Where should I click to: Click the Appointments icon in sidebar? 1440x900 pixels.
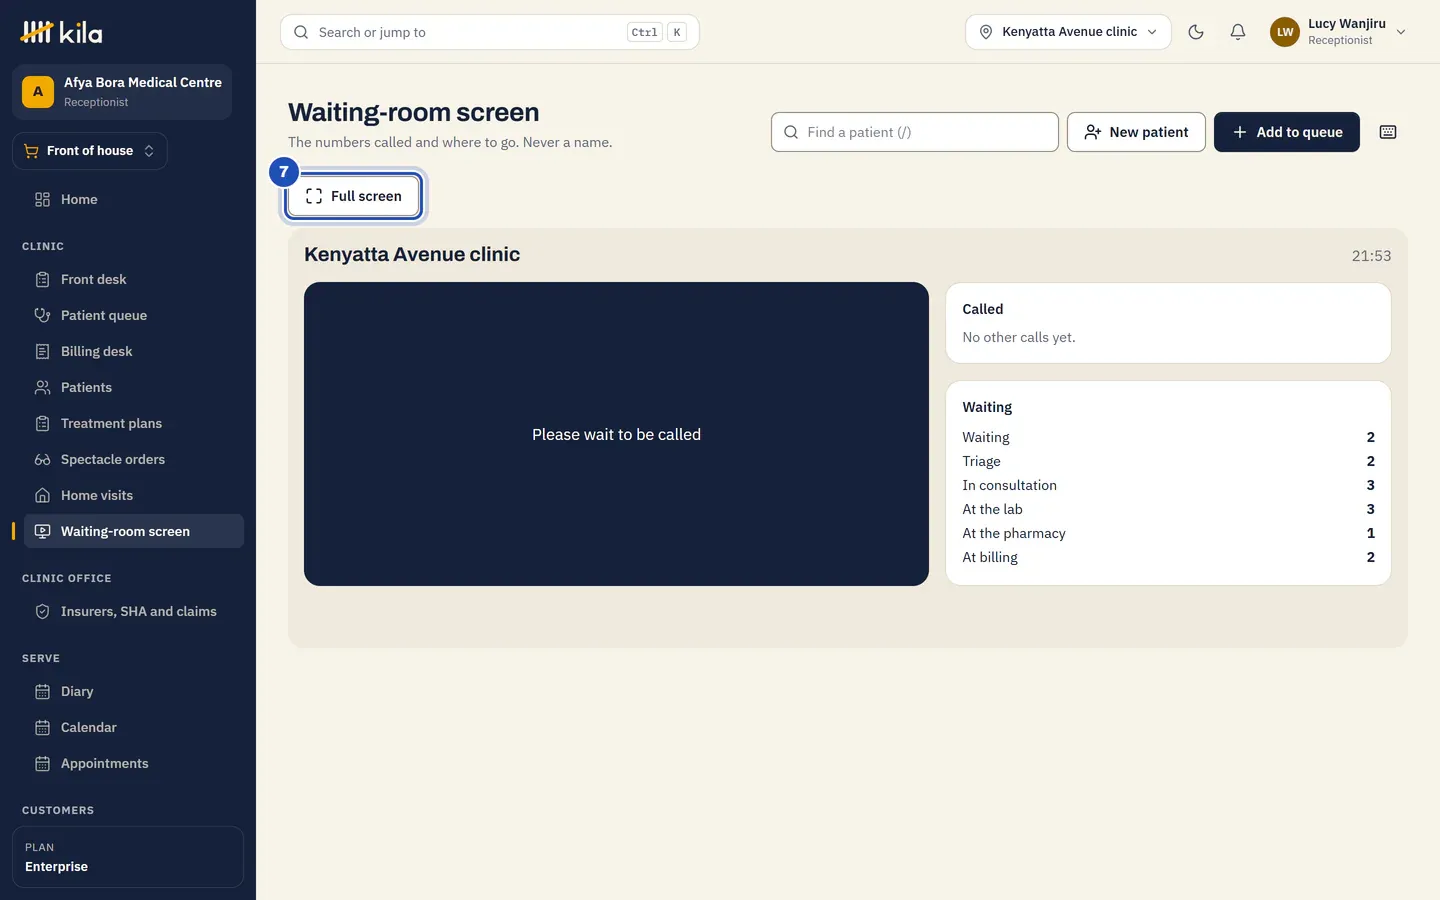pyautogui.click(x=42, y=763)
